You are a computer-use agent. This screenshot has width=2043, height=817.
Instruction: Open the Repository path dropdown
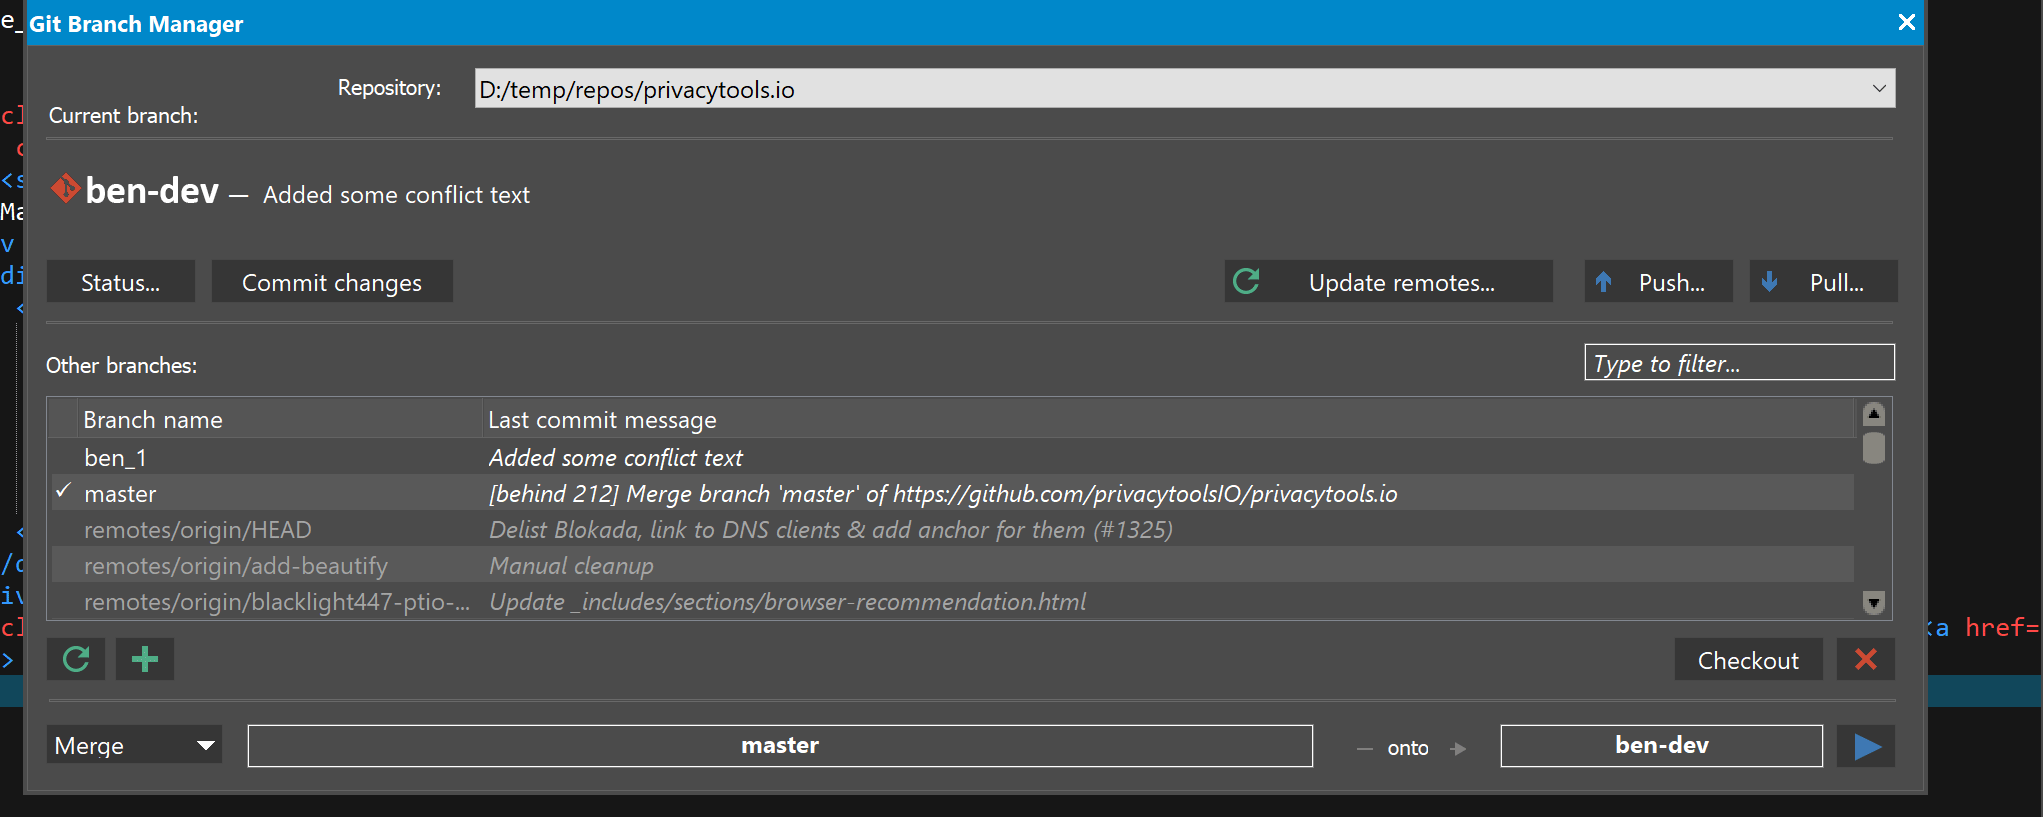pos(1878,89)
